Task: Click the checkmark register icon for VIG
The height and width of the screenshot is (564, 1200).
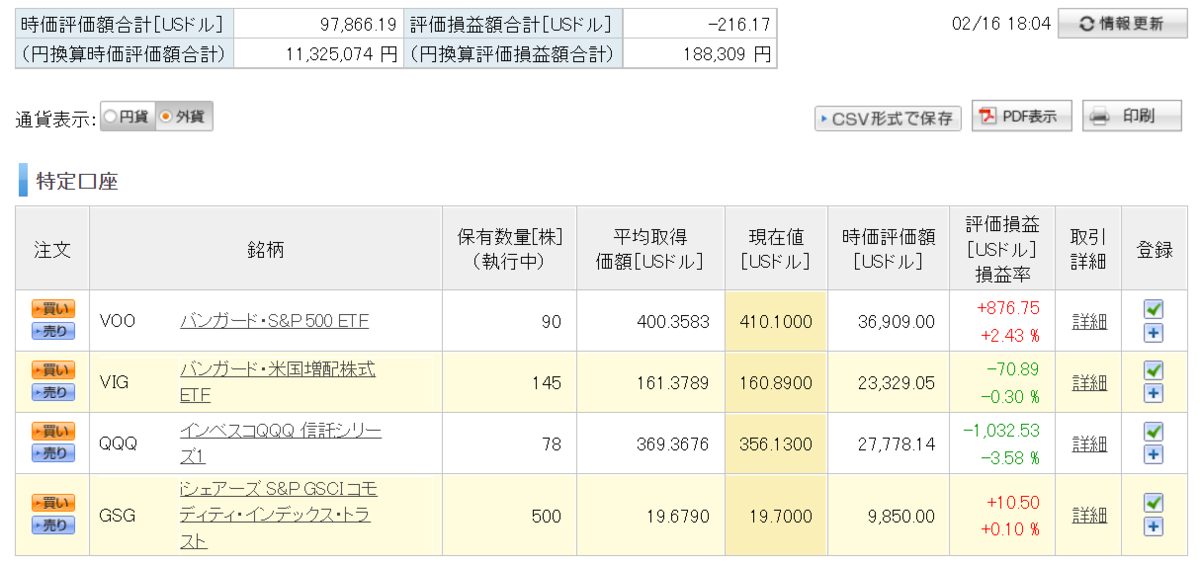Action: click(x=1153, y=371)
